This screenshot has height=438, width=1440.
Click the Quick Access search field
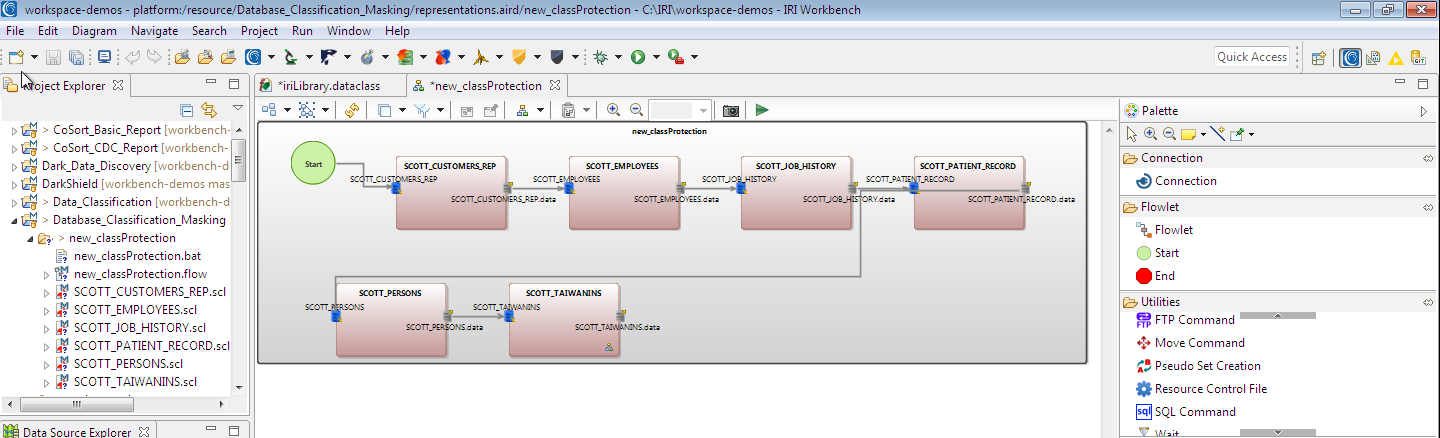click(1252, 57)
